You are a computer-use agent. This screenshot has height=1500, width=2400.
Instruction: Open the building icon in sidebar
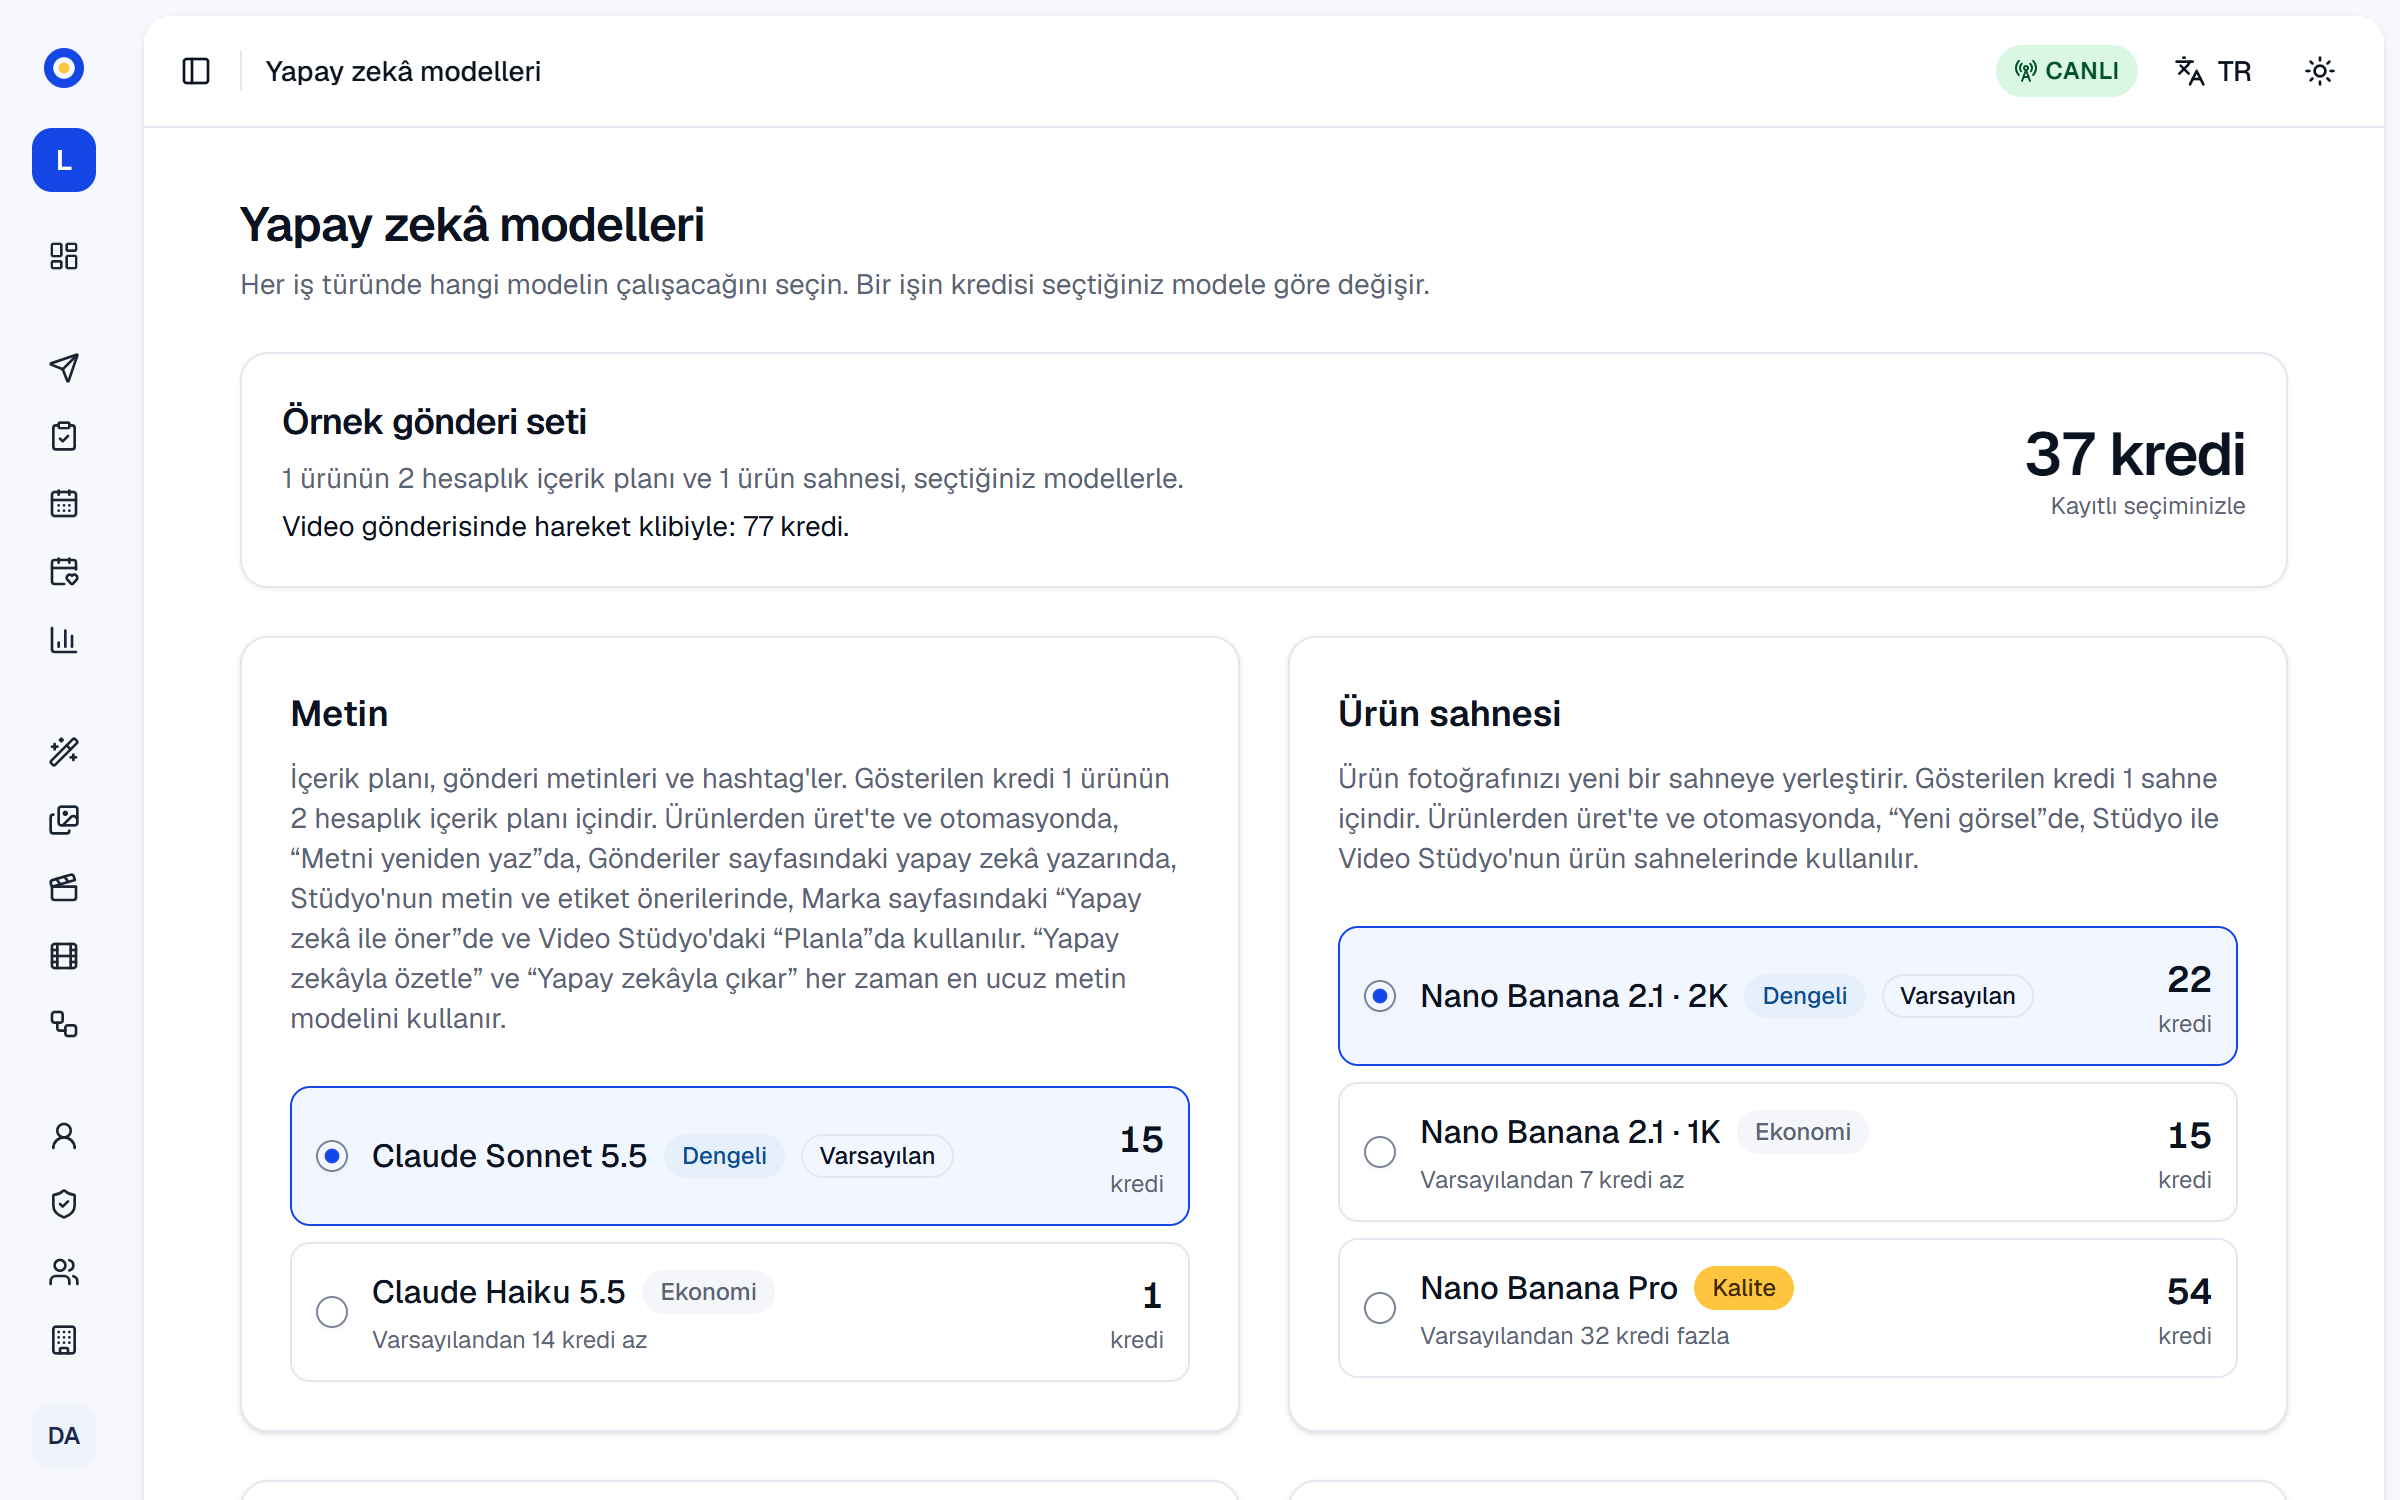[x=64, y=1340]
